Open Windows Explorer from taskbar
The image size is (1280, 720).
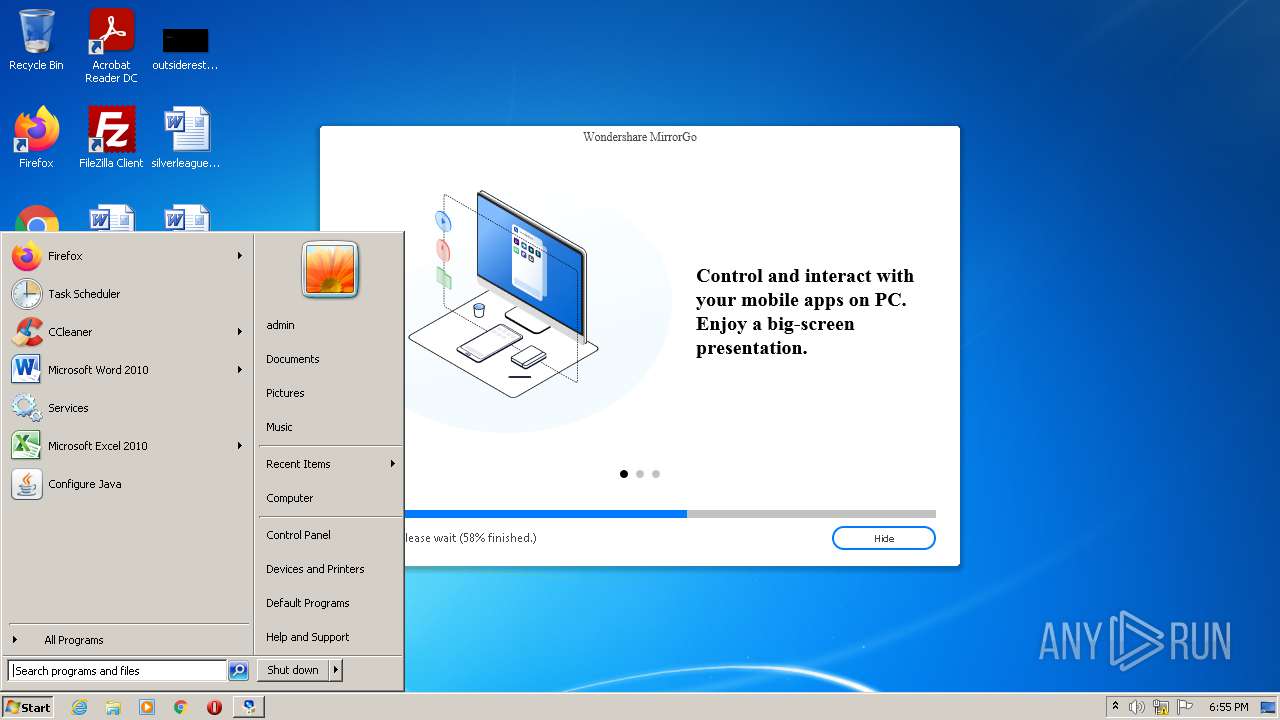click(x=113, y=707)
